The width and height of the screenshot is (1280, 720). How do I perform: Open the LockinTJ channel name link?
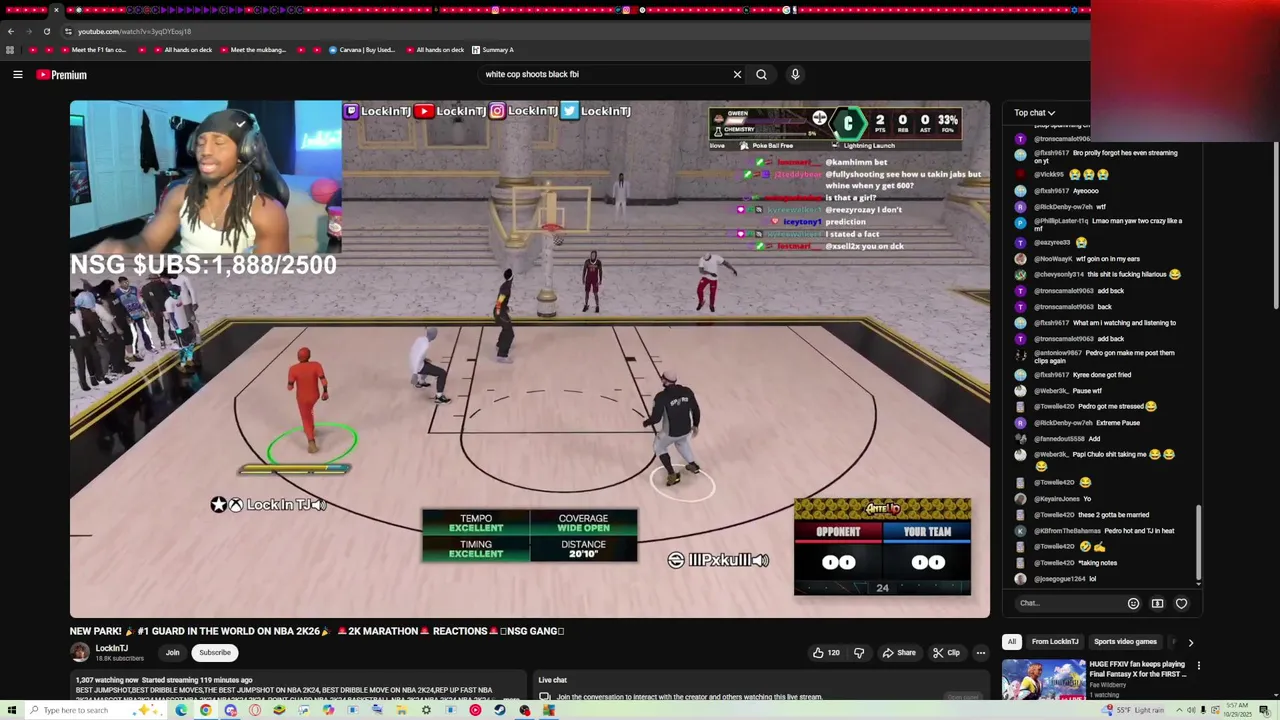(x=111, y=648)
